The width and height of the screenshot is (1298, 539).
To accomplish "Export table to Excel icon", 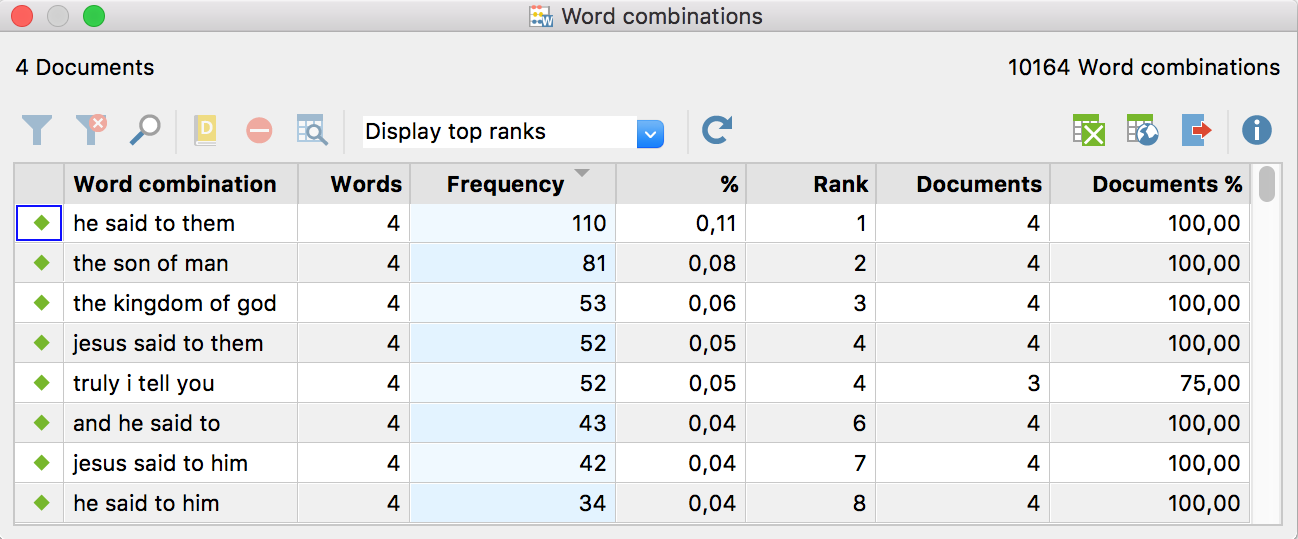I will (x=1088, y=130).
